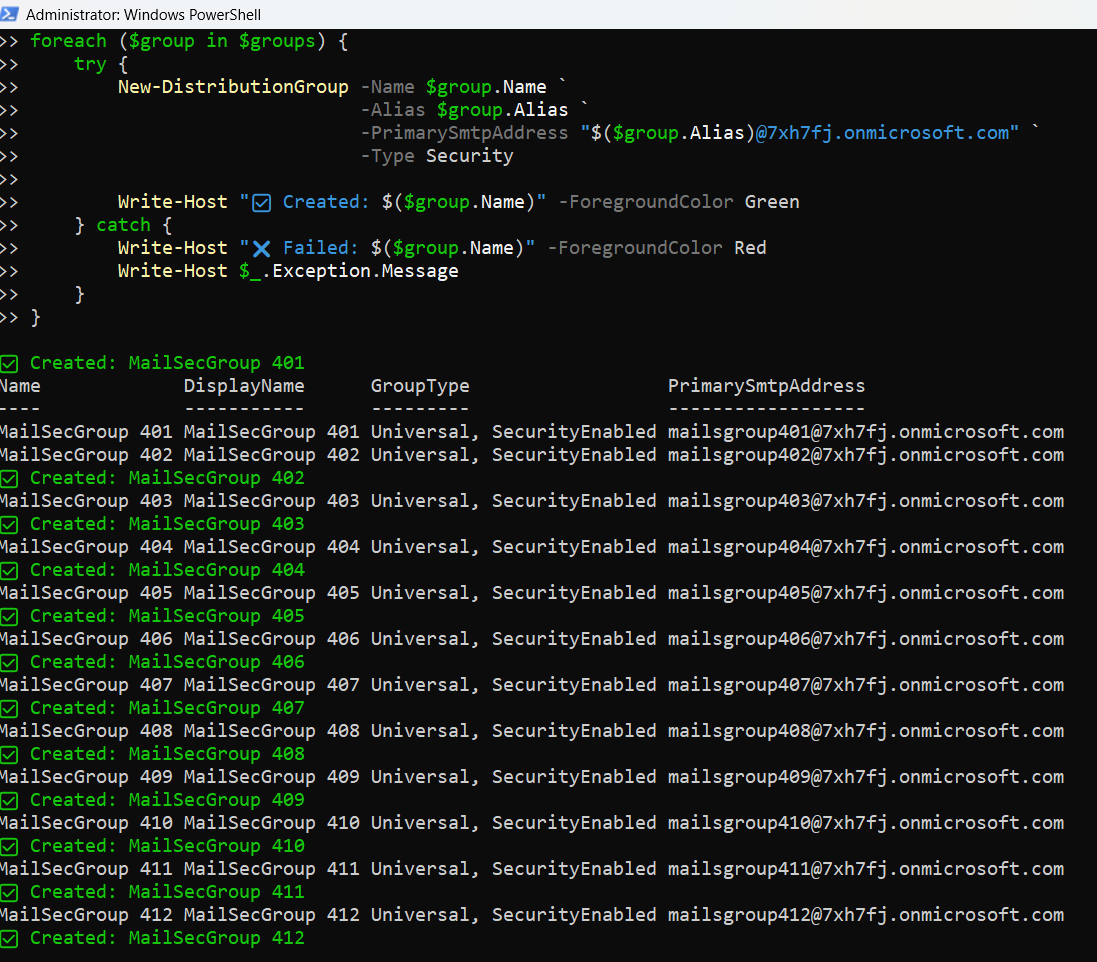This screenshot has width=1097, height=962.
Task: Click the mailsgroup412@7xh7fj.onmicrosoft.com address
Action: 865,915
